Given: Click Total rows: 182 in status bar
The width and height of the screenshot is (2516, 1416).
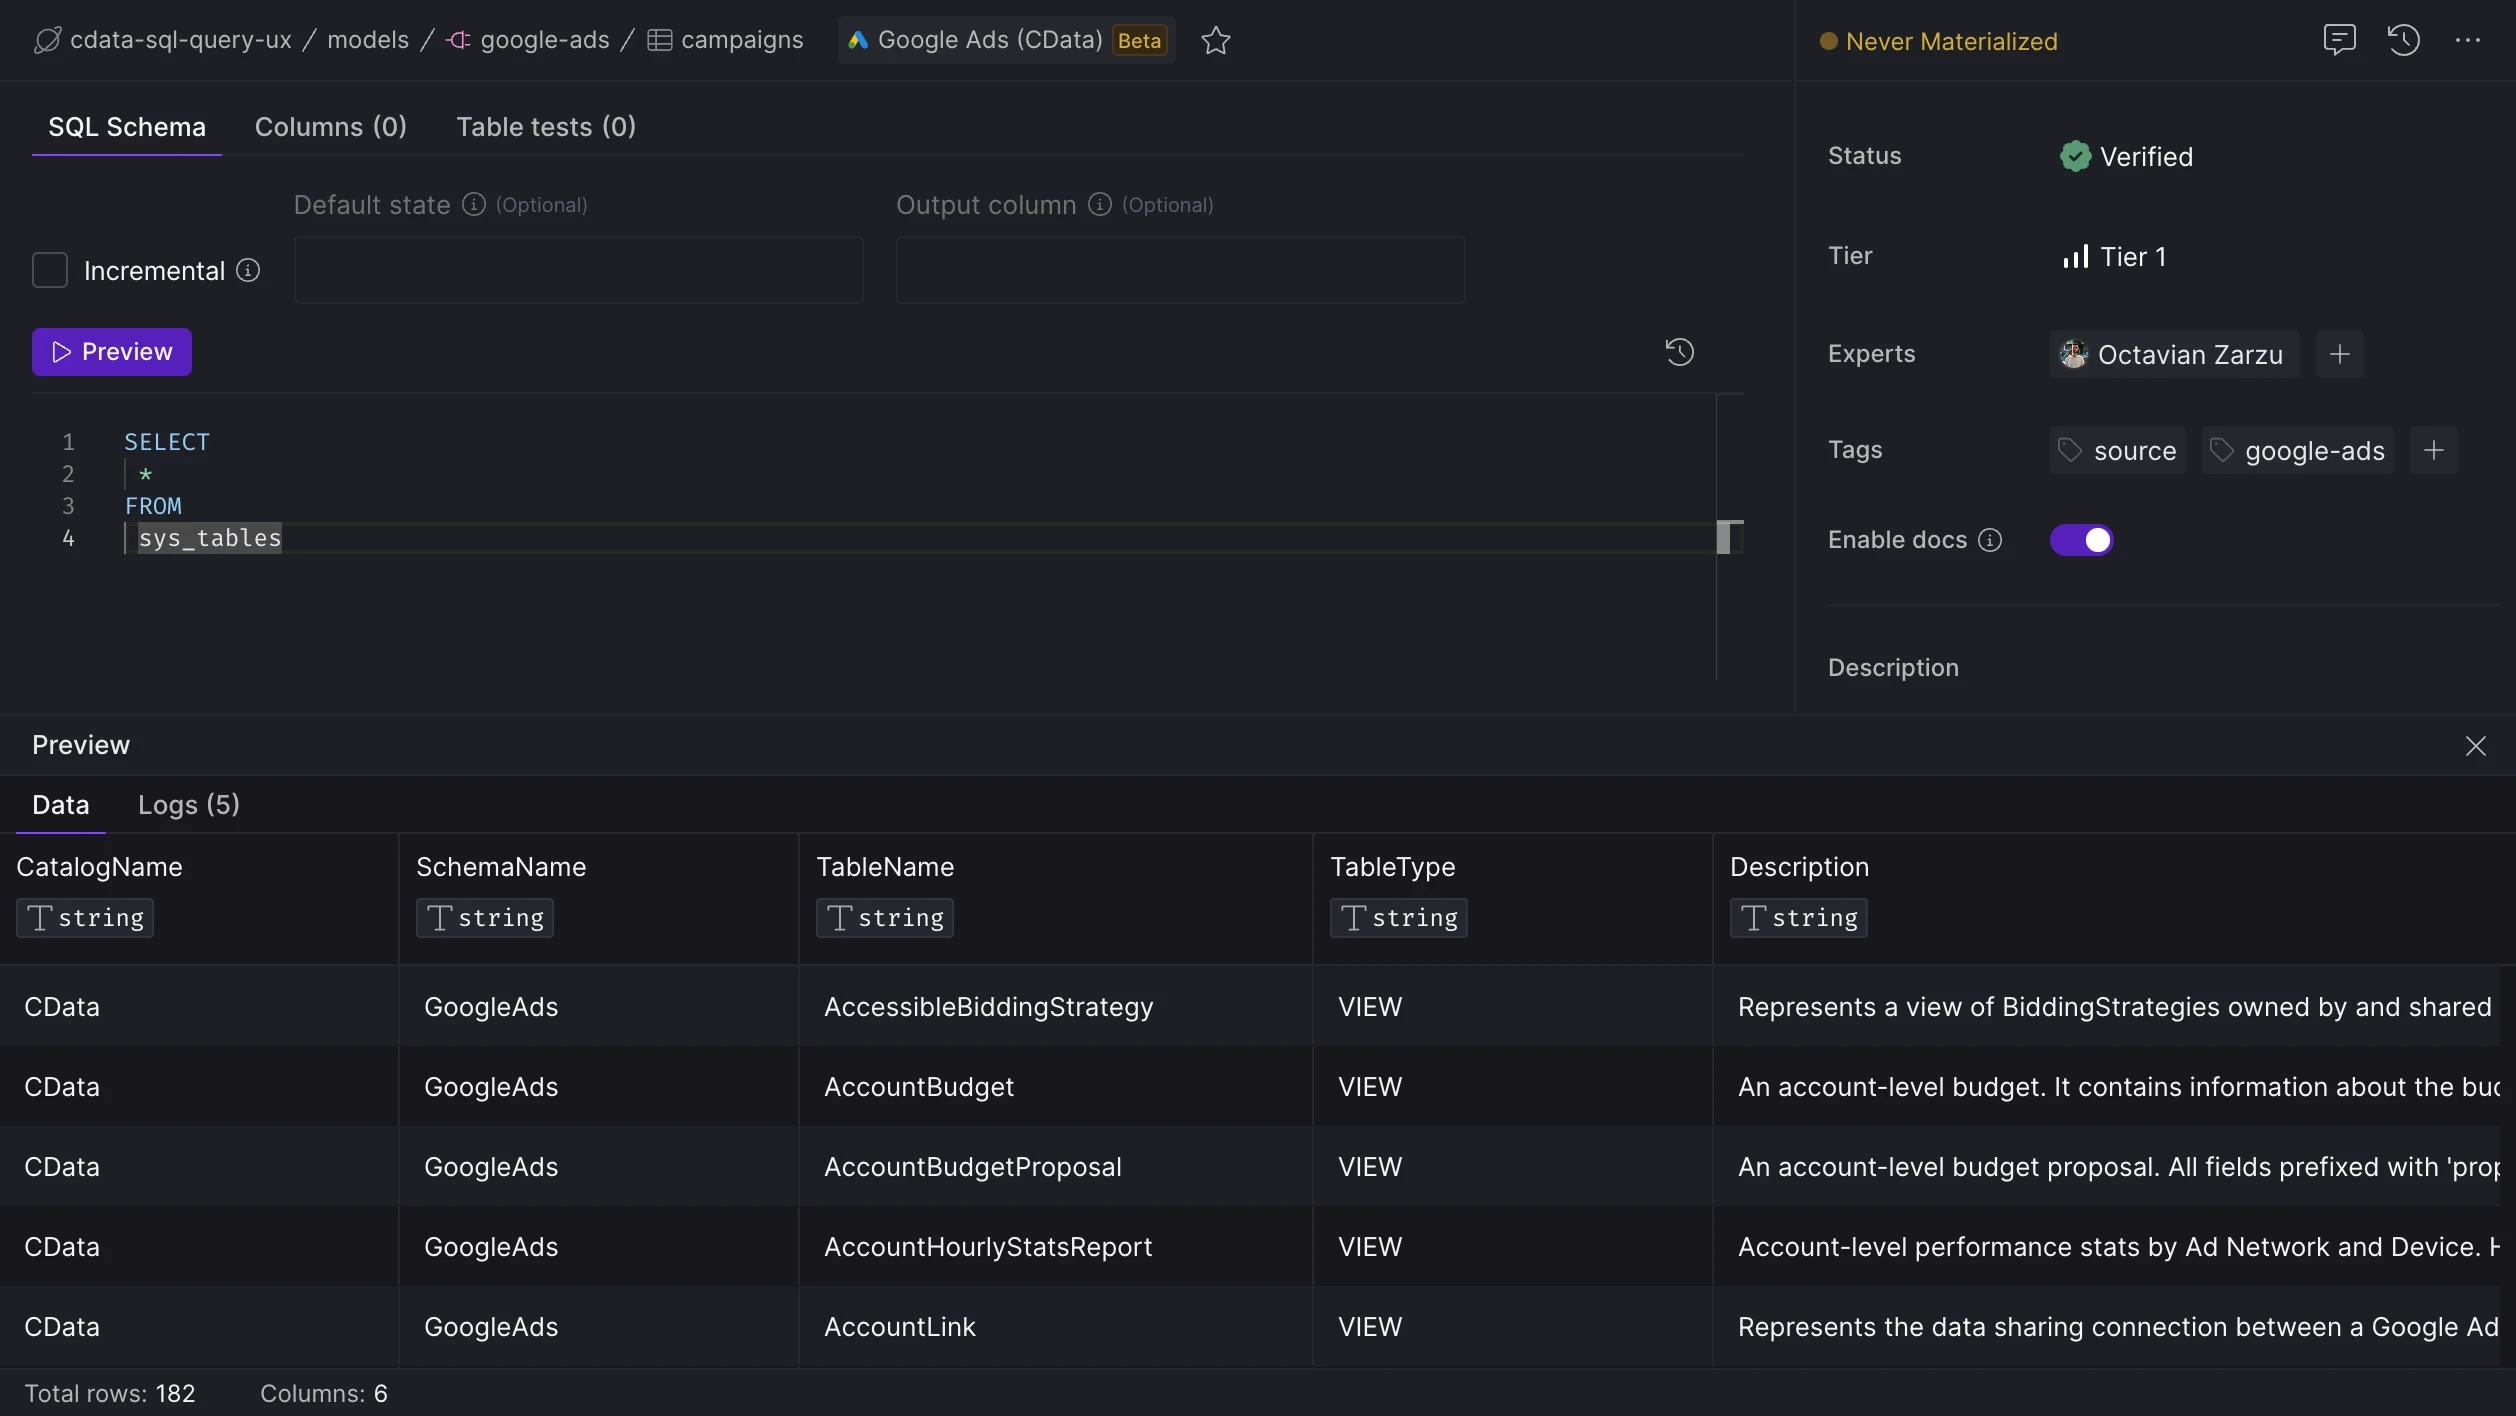Looking at the screenshot, I should point(110,1394).
